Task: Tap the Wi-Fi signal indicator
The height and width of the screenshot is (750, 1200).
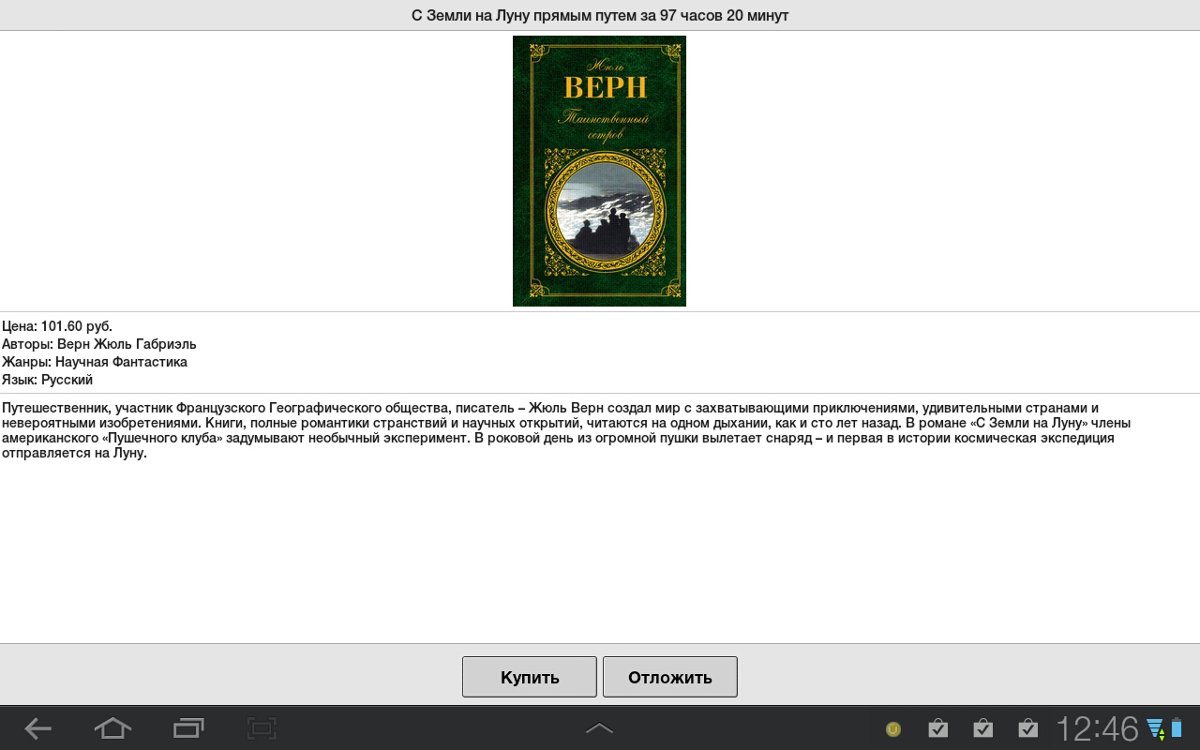Action: [x=1155, y=728]
